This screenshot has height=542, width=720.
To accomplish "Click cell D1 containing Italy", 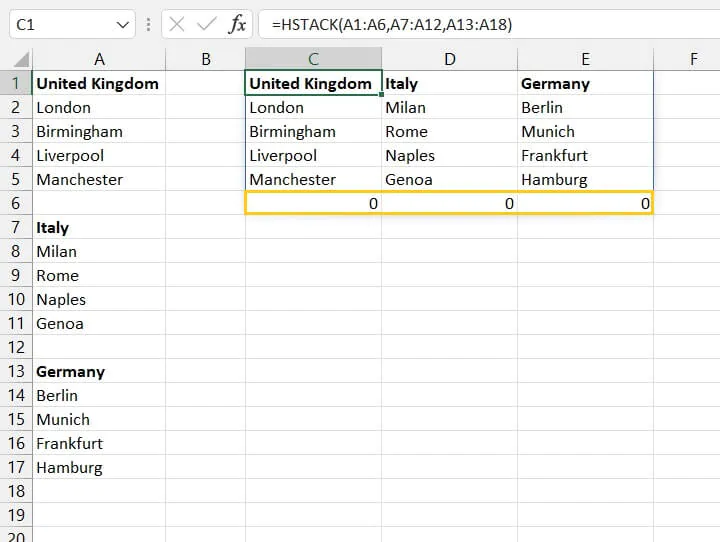I will 449,84.
